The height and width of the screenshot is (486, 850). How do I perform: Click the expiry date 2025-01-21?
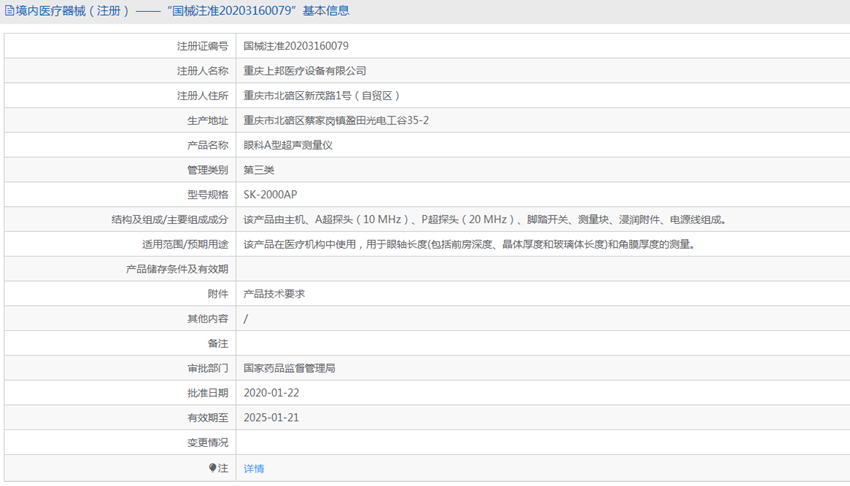pyautogui.click(x=271, y=418)
